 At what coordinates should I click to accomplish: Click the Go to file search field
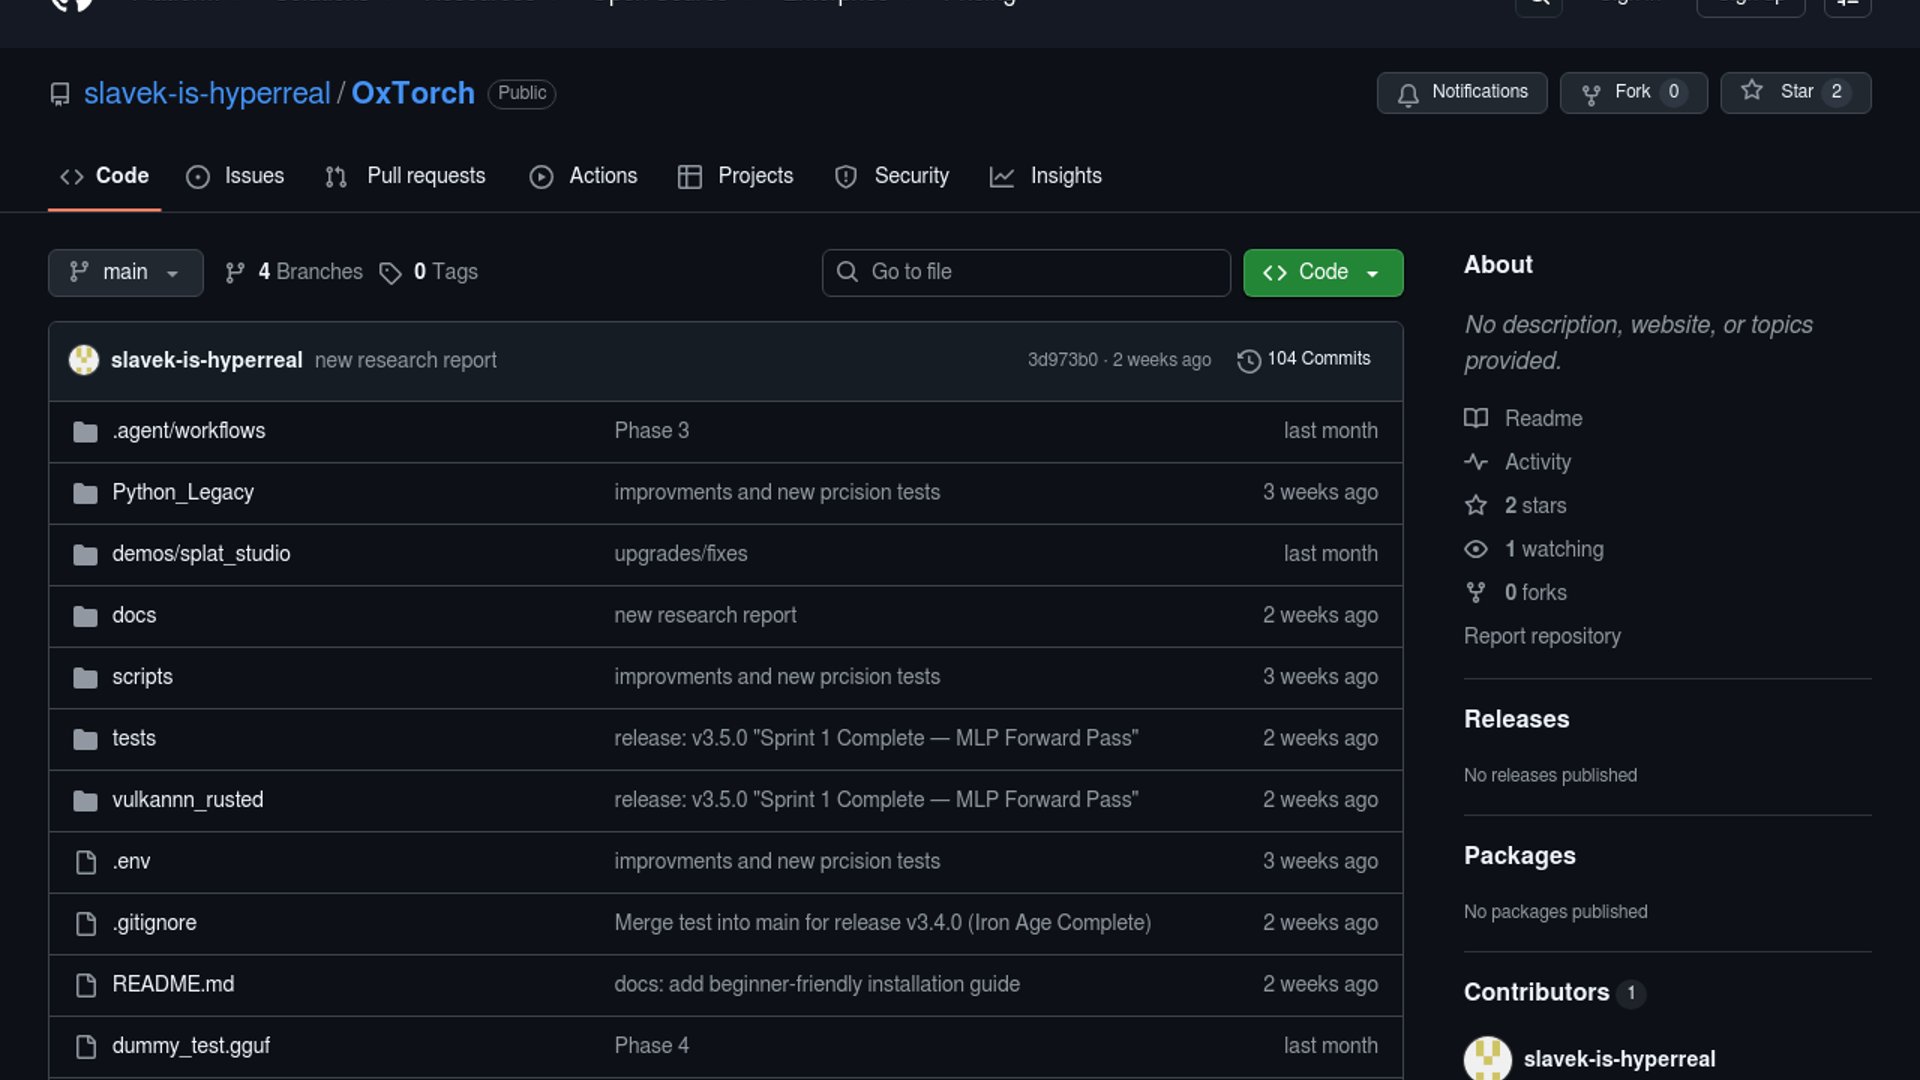1026,272
